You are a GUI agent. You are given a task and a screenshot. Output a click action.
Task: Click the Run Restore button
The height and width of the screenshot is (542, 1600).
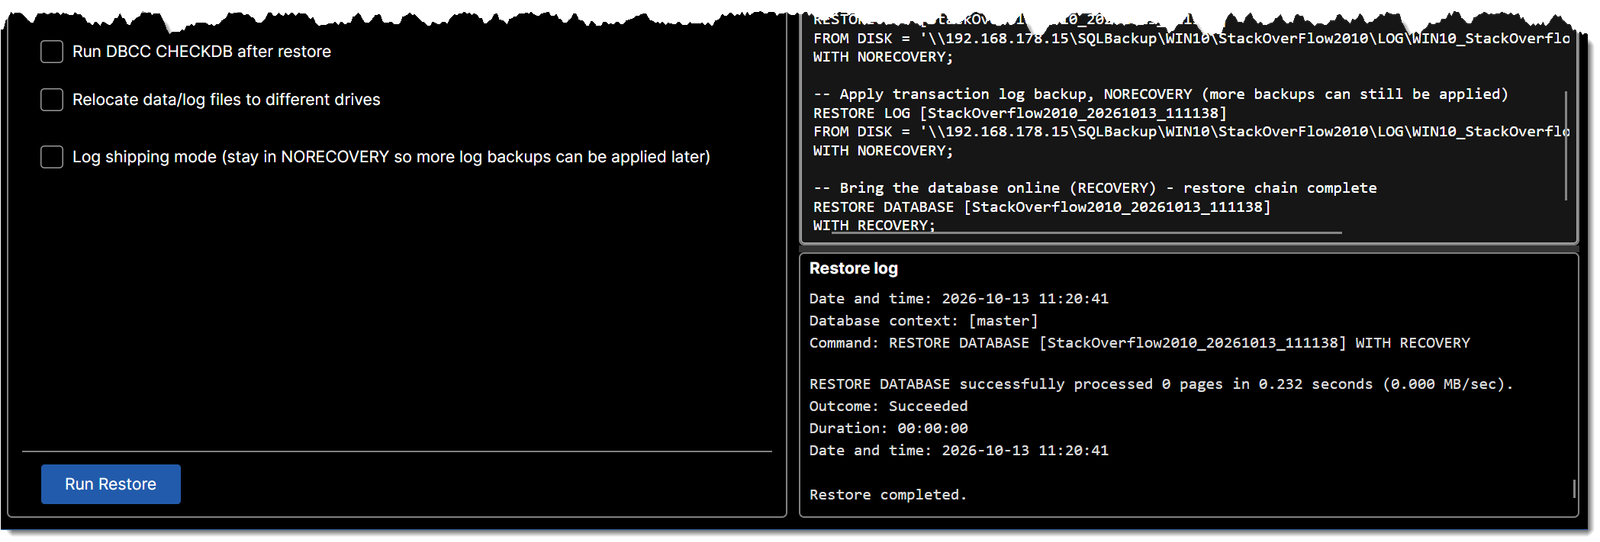click(x=111, y=484)
